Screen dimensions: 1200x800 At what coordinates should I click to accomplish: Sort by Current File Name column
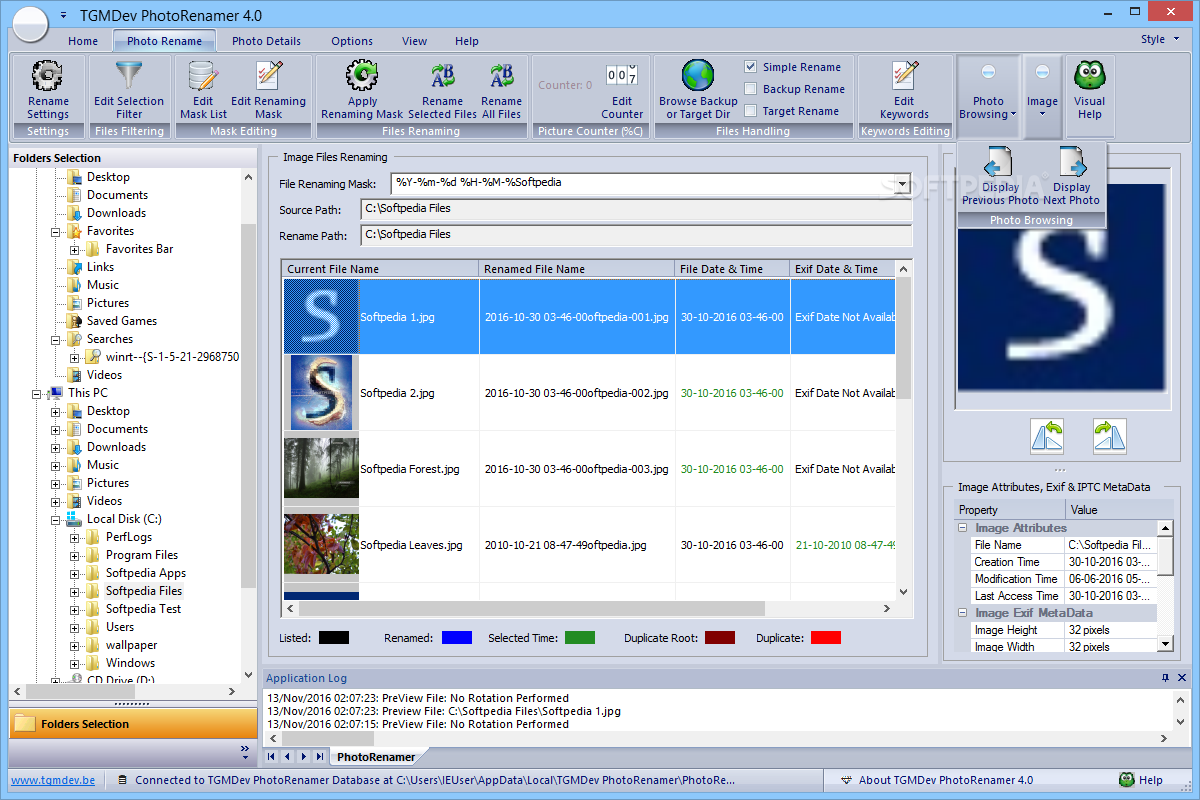click(x=381, y=269)
